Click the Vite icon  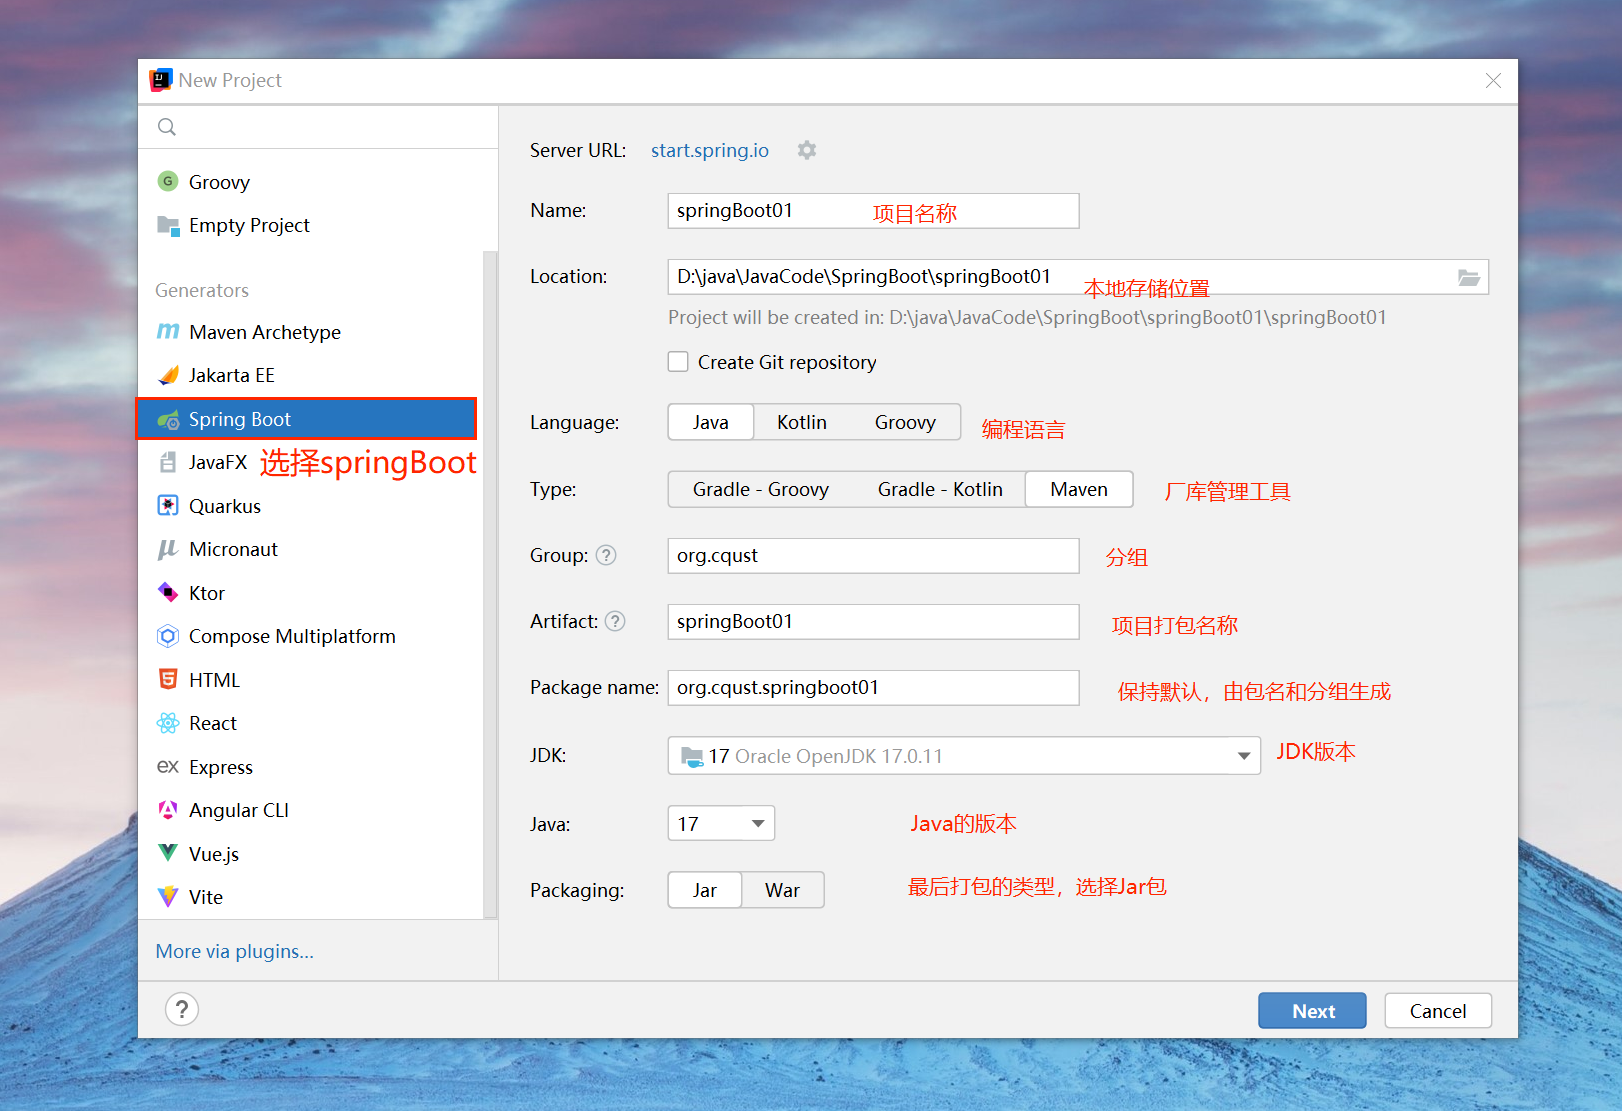click(168, 897)
